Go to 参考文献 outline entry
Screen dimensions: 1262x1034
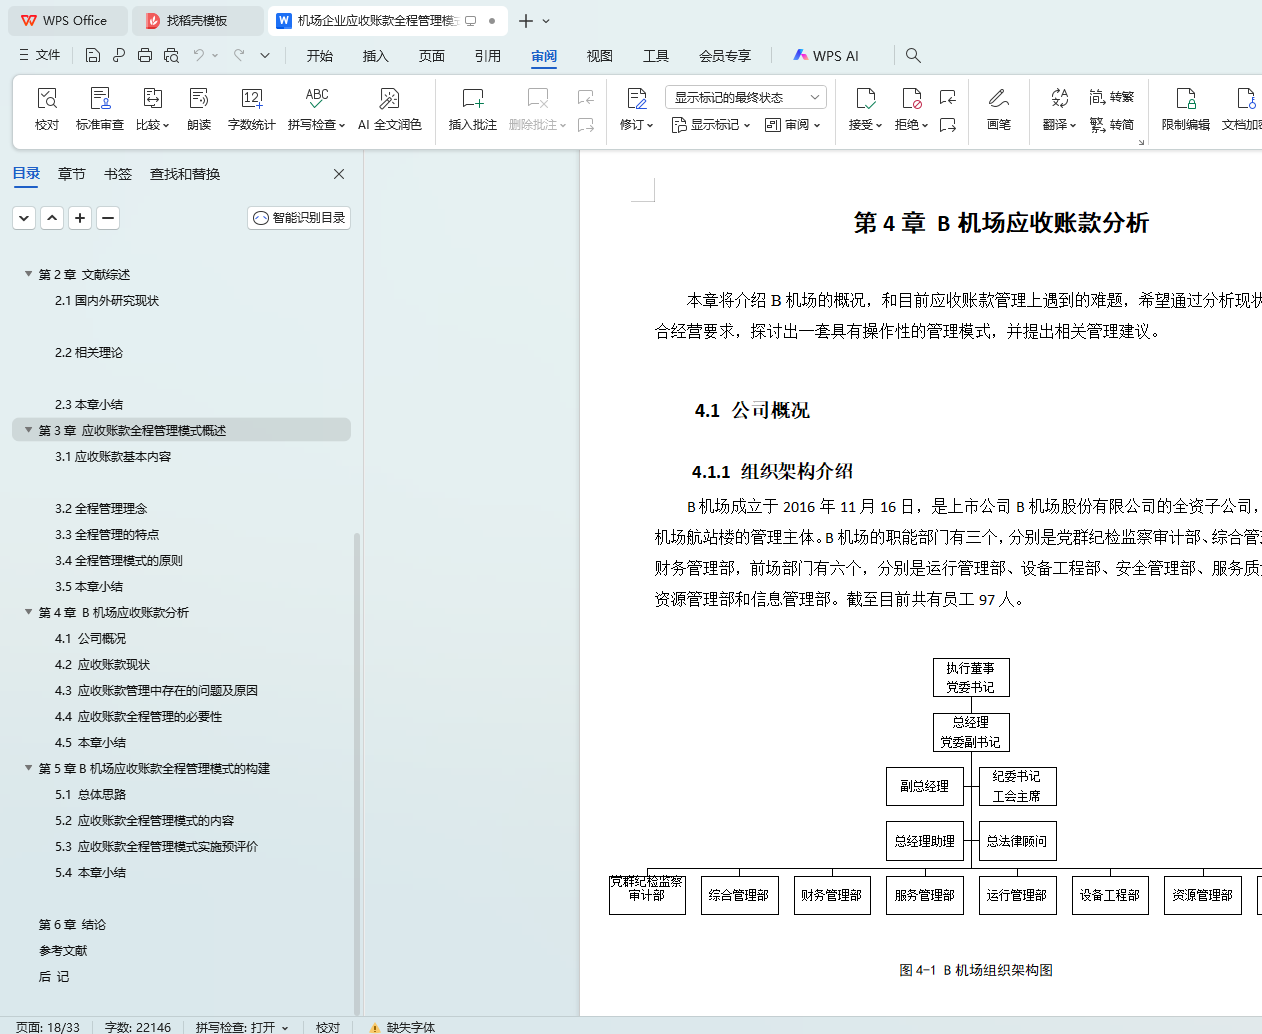click(63, 950)
